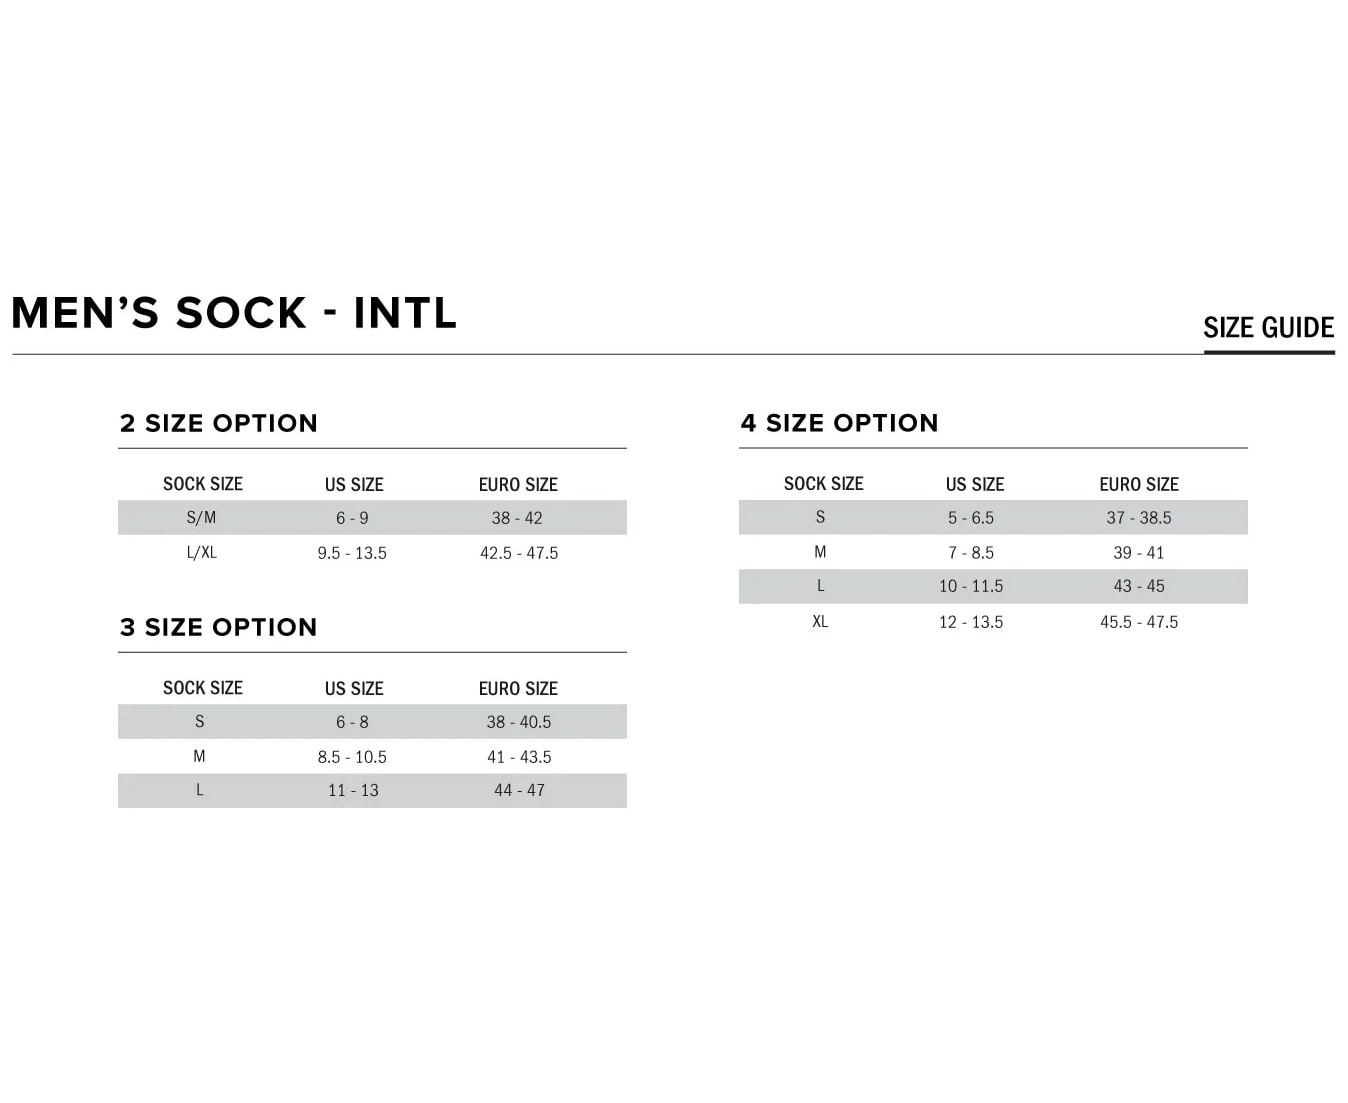Click the US size 6 - 9 cell

tap(352, 518)
